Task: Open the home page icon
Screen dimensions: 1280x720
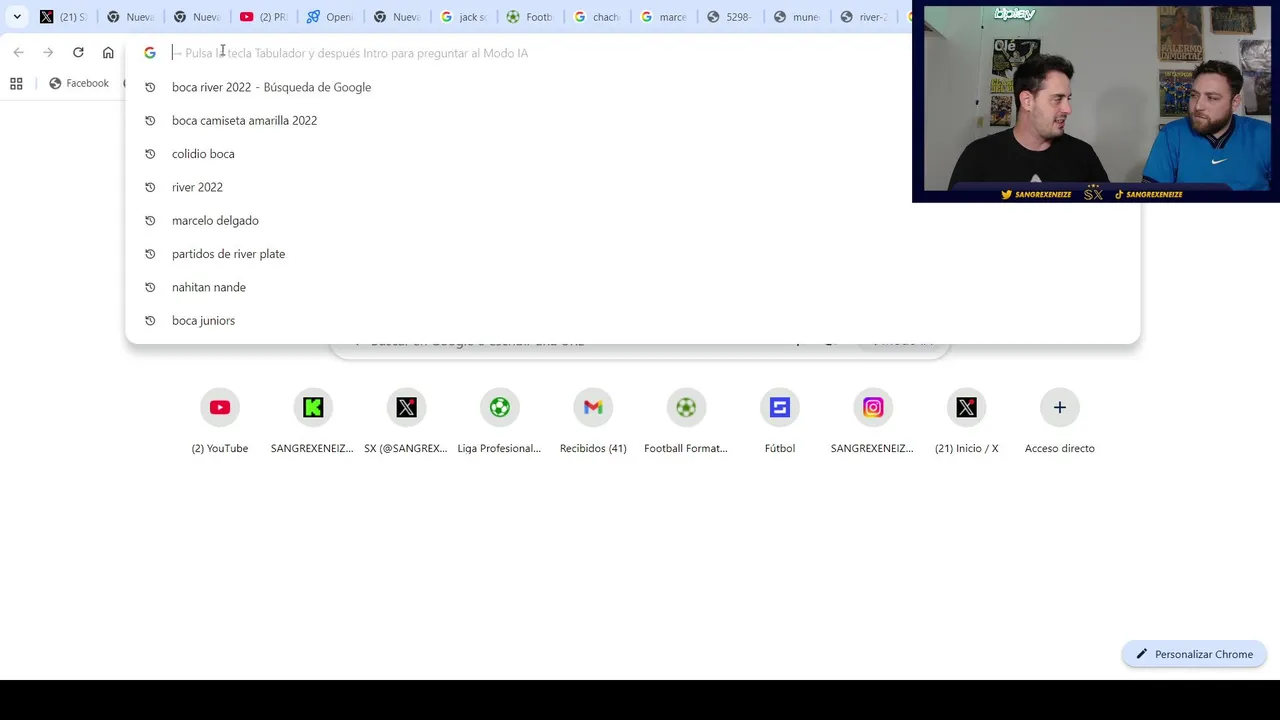Action: click(x=108, y=52)
